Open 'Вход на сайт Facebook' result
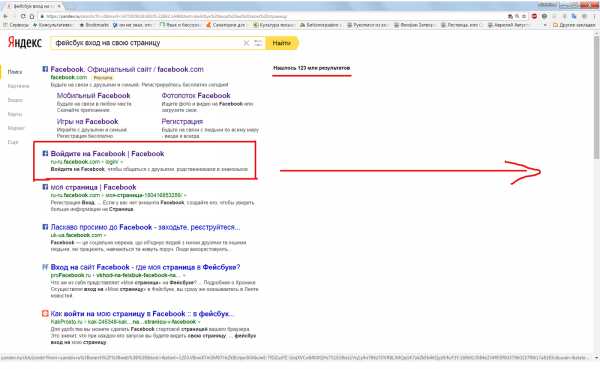The height and width of the screenshot is (369, 600). (x=145, y=267)
